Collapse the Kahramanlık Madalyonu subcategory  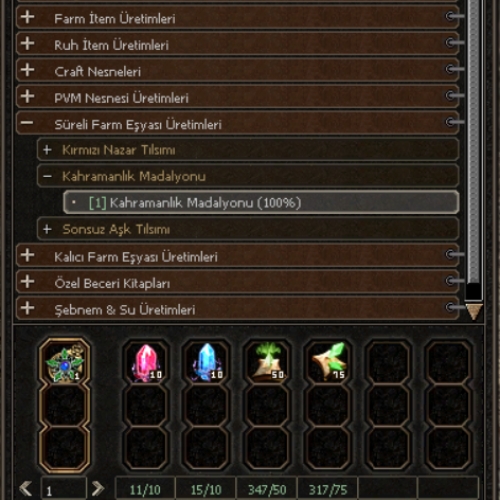pos(248,176)
